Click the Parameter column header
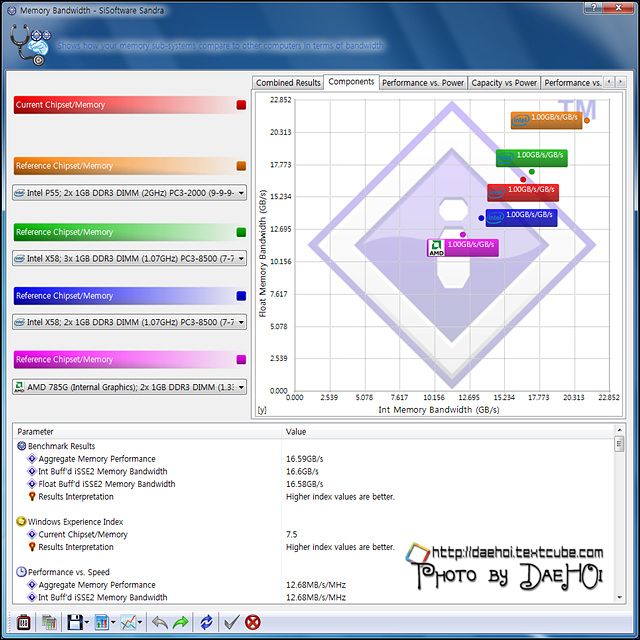The width and height of the screenshot is (640, 640). pos(147,431)
